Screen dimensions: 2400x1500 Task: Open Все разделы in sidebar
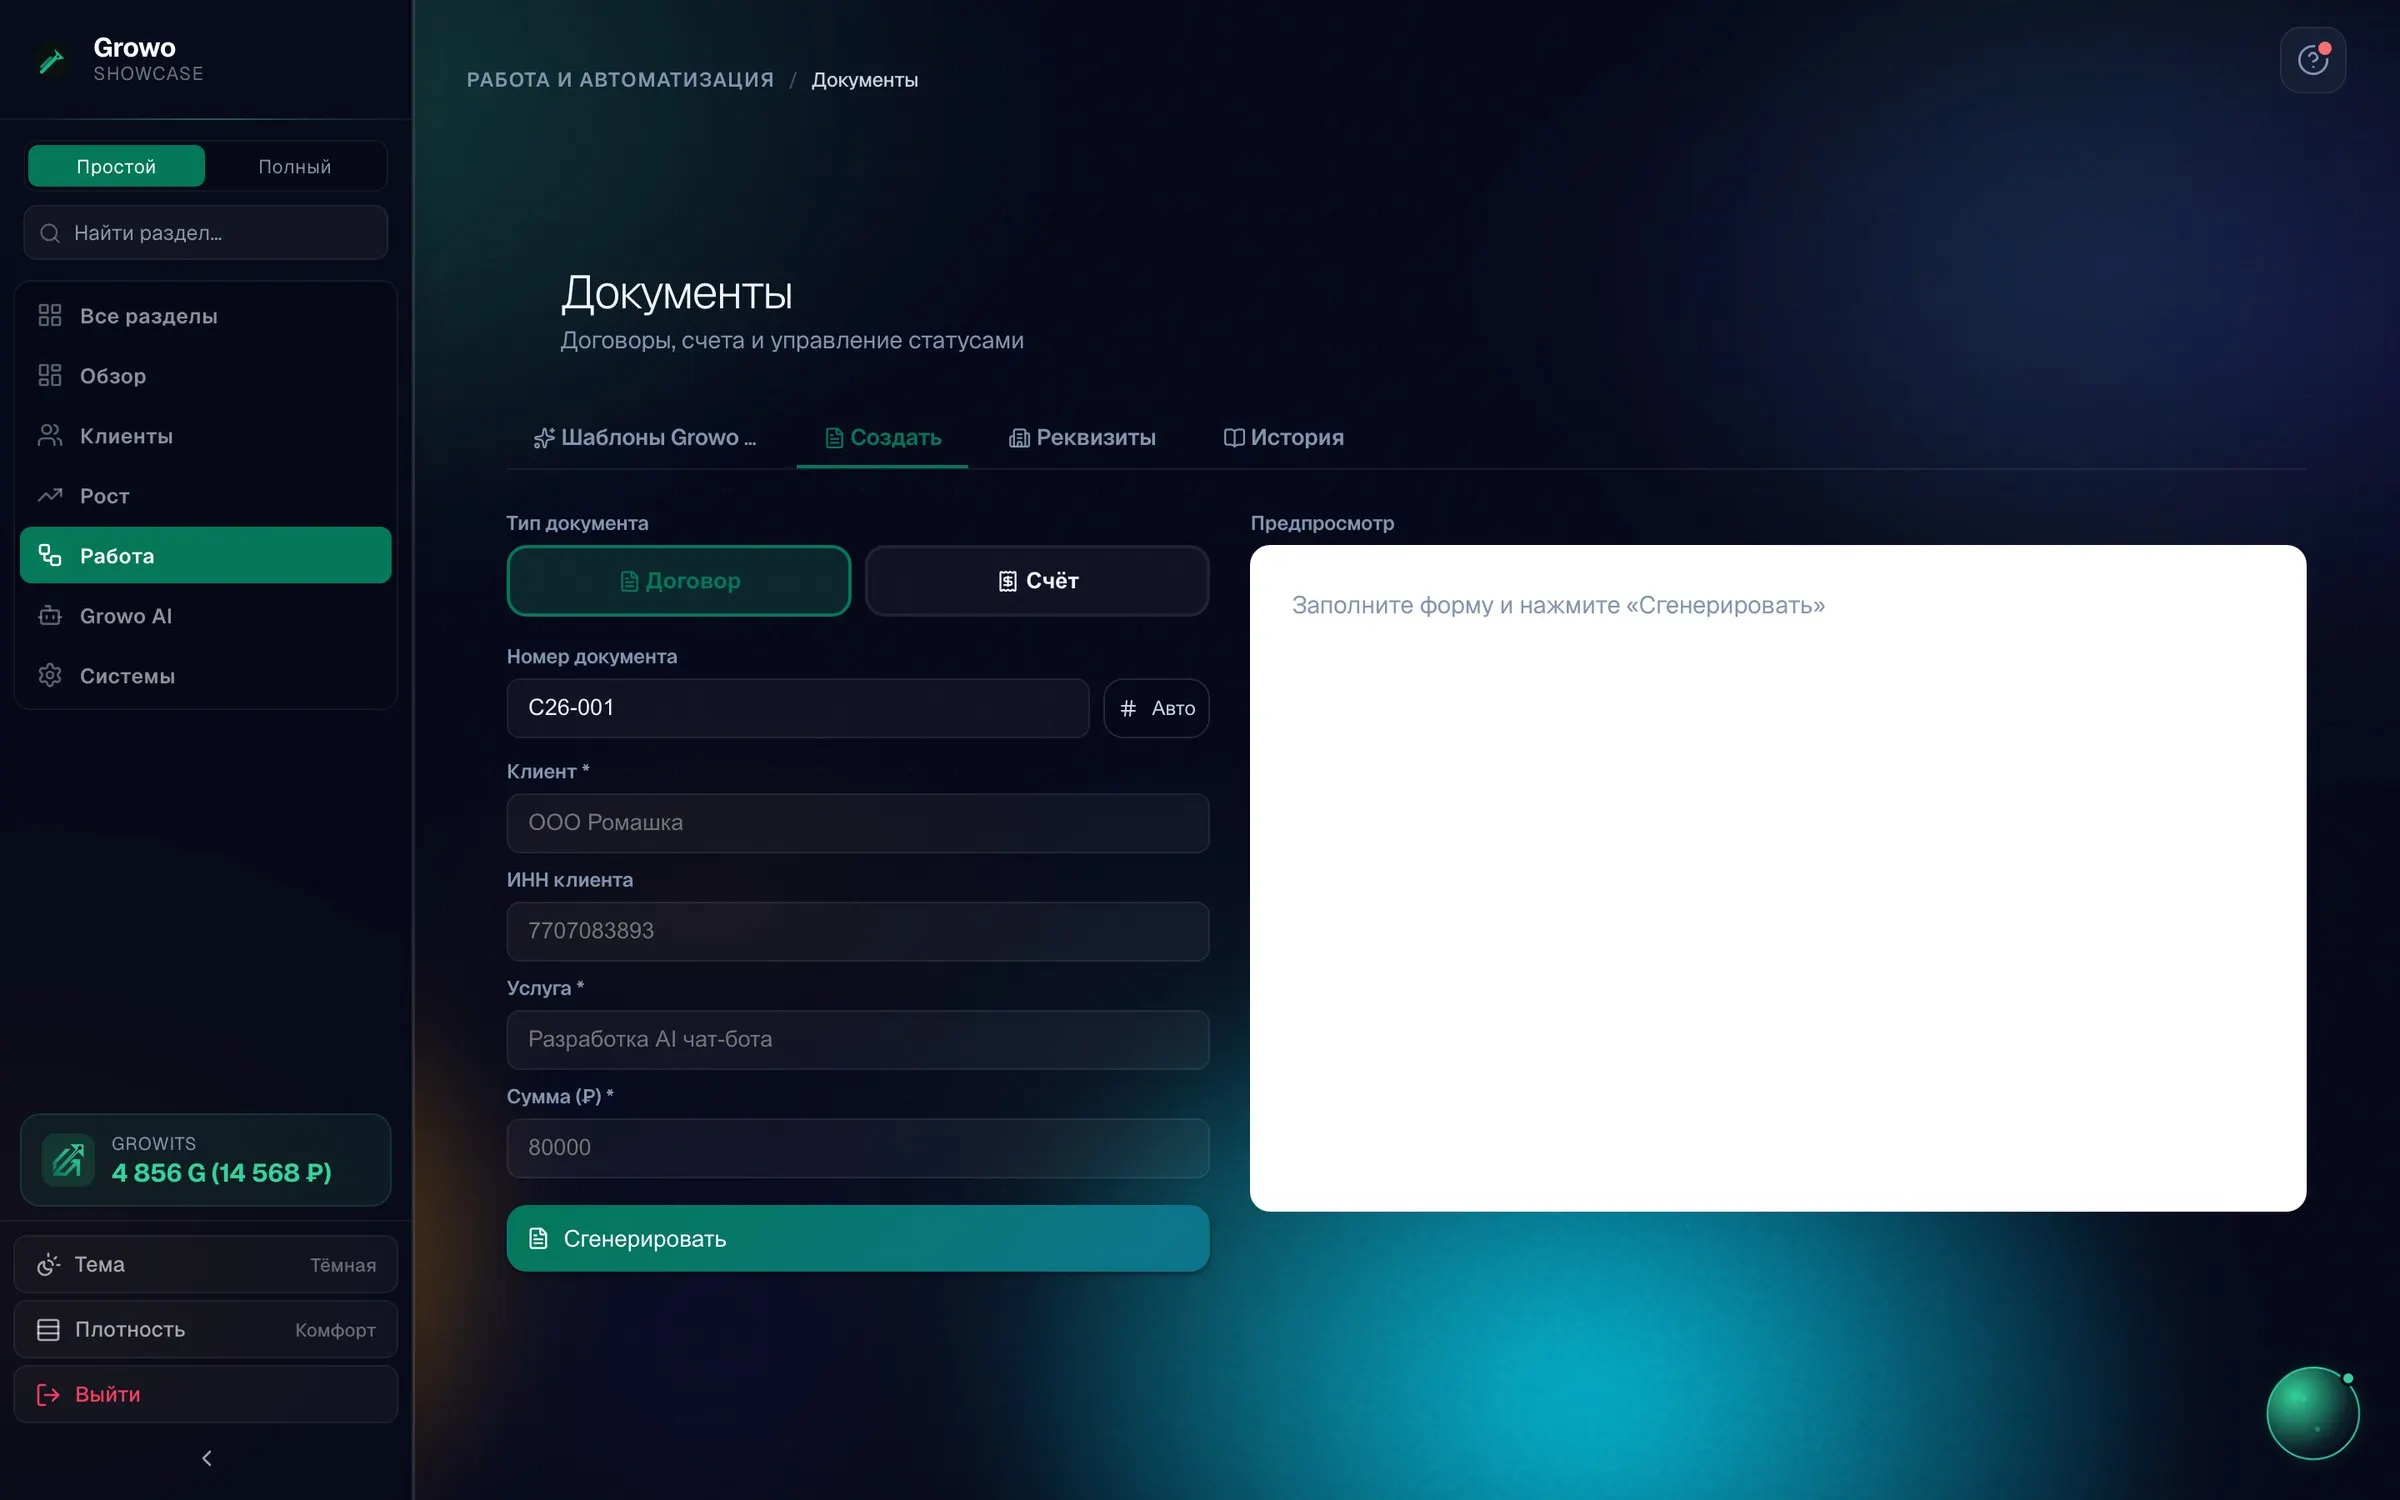pyautogui.click(x=206, y=316)
